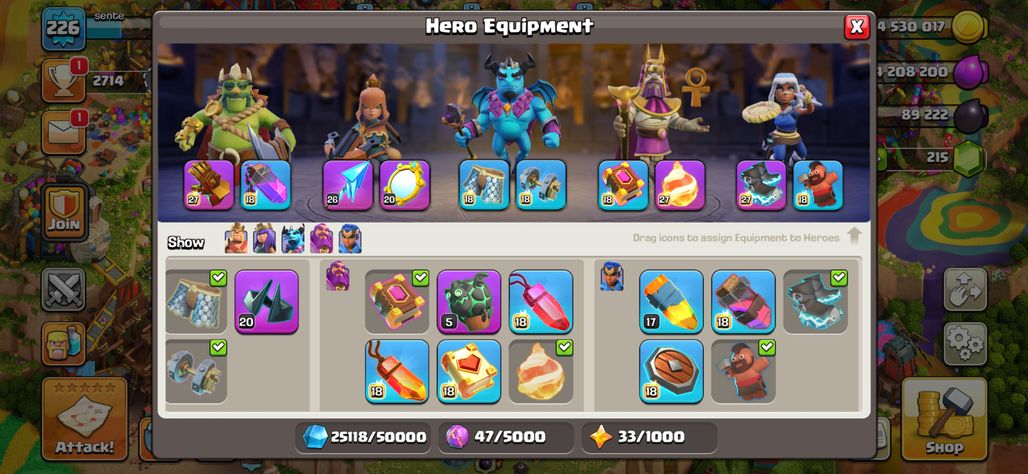Tap the Attack! map button
This screenshot has width=1028, height=474.
coord(85,420)
